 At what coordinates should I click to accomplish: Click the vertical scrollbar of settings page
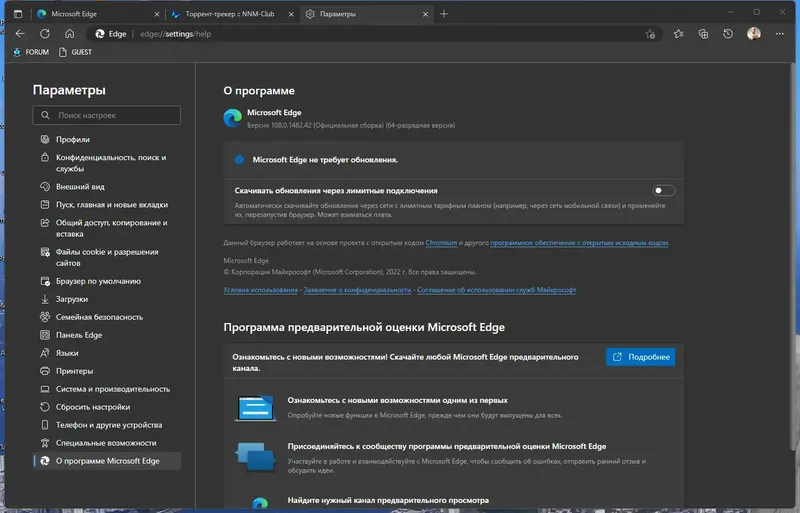pyautogui.click(x=795, y=255)
